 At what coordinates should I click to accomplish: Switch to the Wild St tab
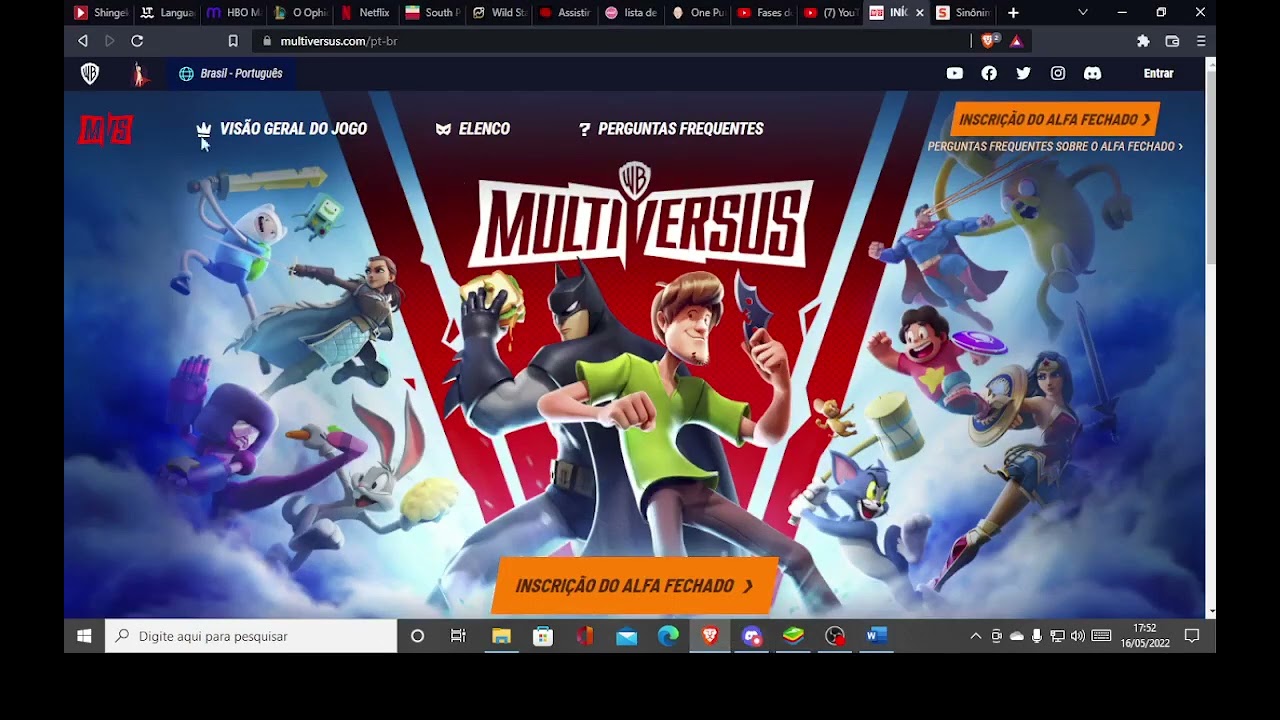tap(498, 13)
